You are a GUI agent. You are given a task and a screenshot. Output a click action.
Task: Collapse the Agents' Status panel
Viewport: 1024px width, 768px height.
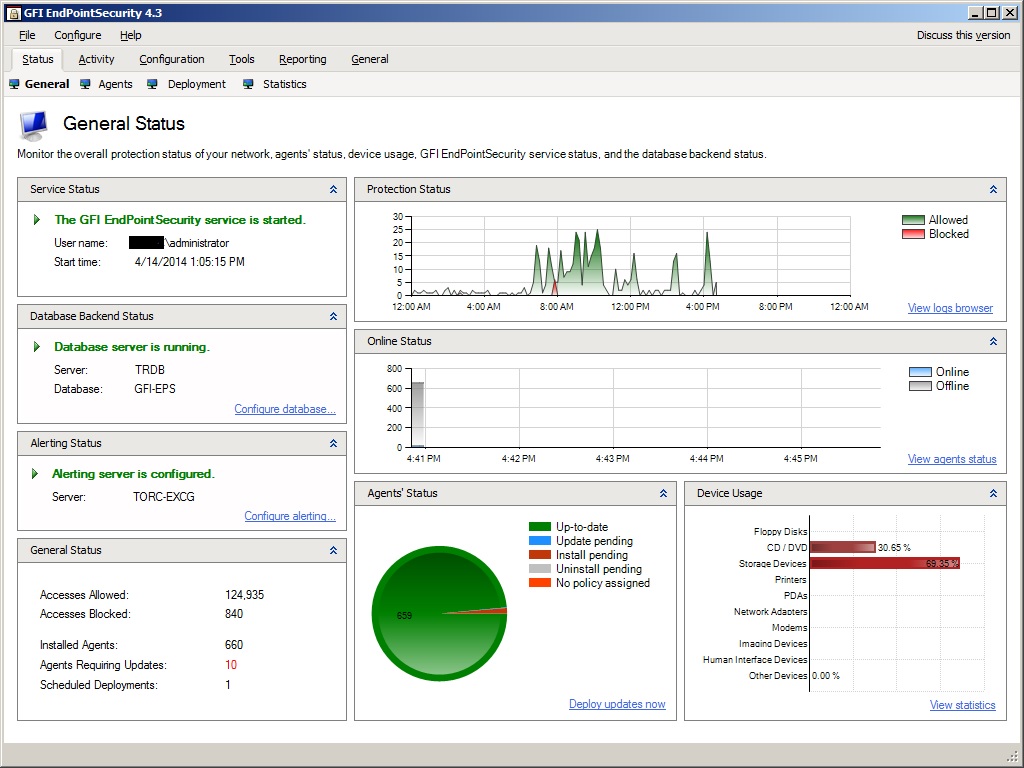pos(664,493)
